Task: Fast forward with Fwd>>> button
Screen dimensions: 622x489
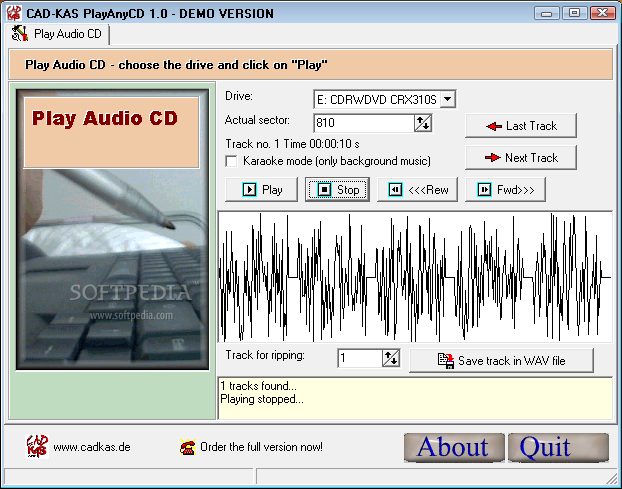Action: pyautogui.click(x=505, y=190)
